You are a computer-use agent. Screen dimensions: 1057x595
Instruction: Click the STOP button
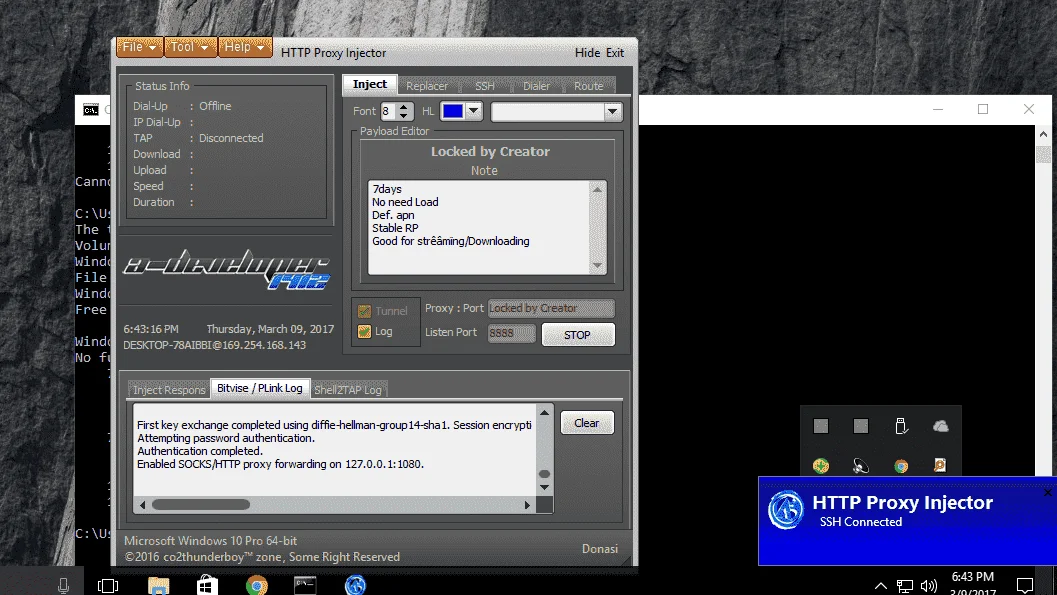point(578,335)
